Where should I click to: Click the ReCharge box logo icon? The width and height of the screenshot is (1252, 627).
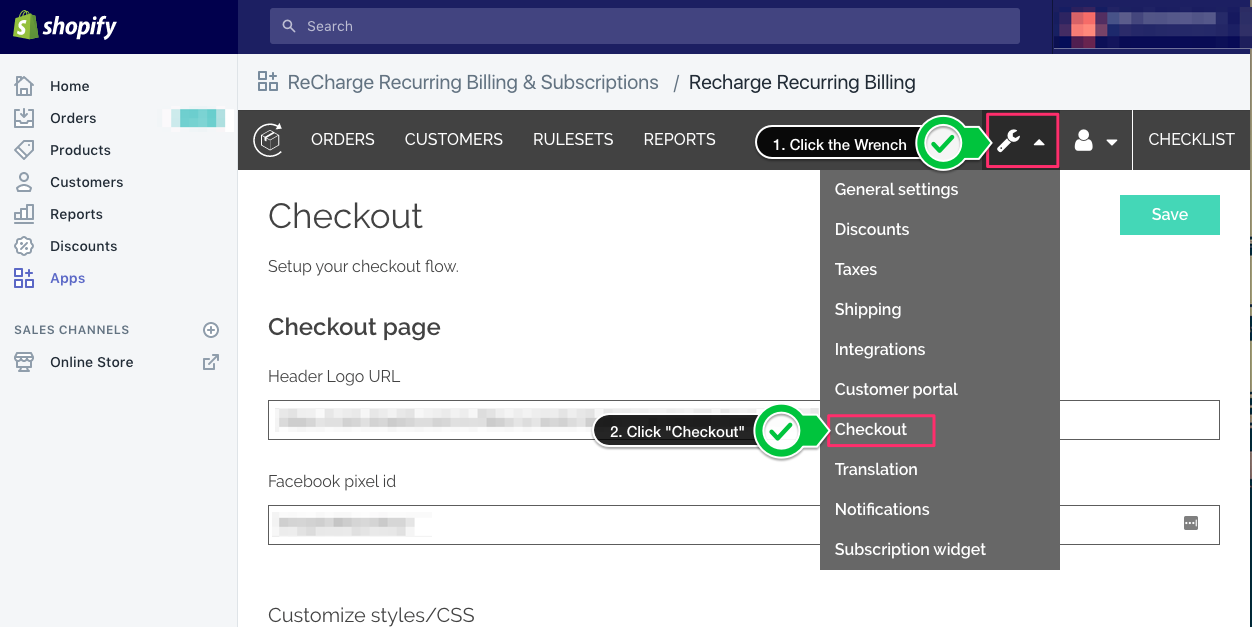pos(267,140)
